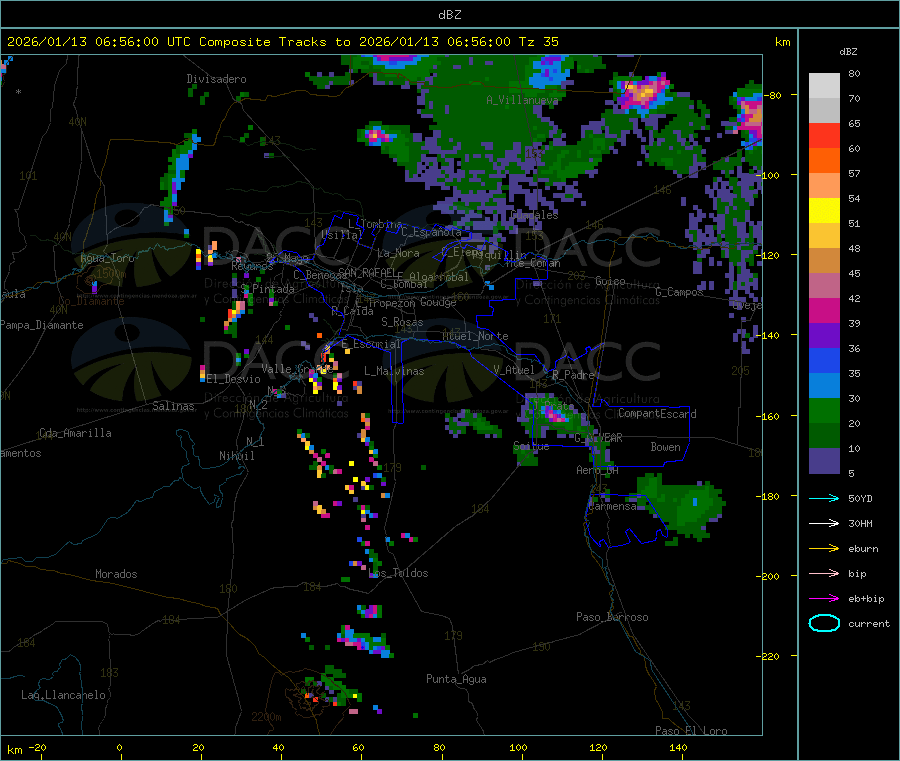900x761 pixels.
Task: Click the Morados map label
Action: coord(116,574)
